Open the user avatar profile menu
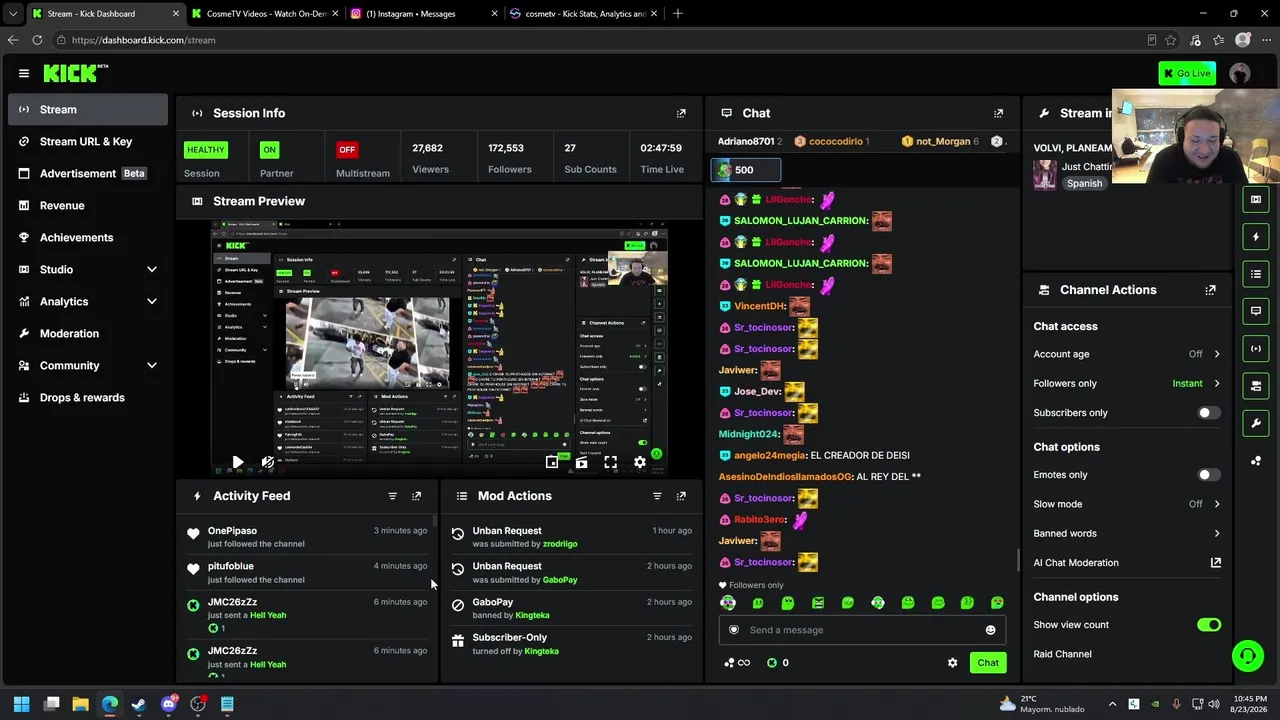Image resolution: width=1280 pixels, height=720 pixels. coord(1240,73)
